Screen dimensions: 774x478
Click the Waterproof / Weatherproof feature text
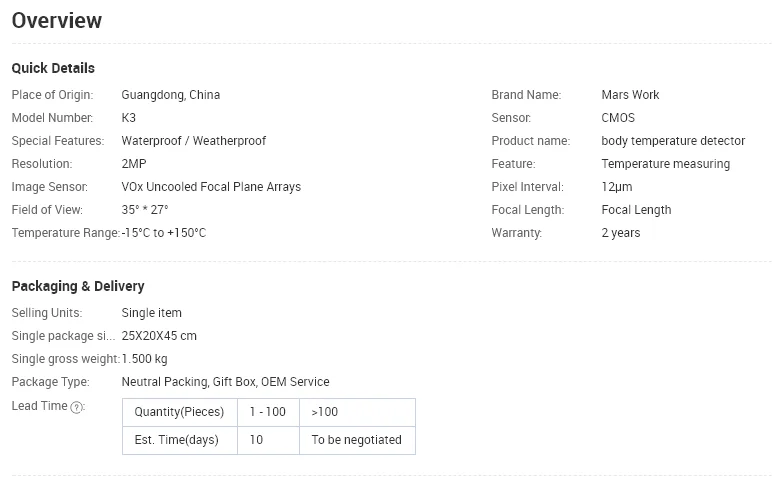point(193,141)
